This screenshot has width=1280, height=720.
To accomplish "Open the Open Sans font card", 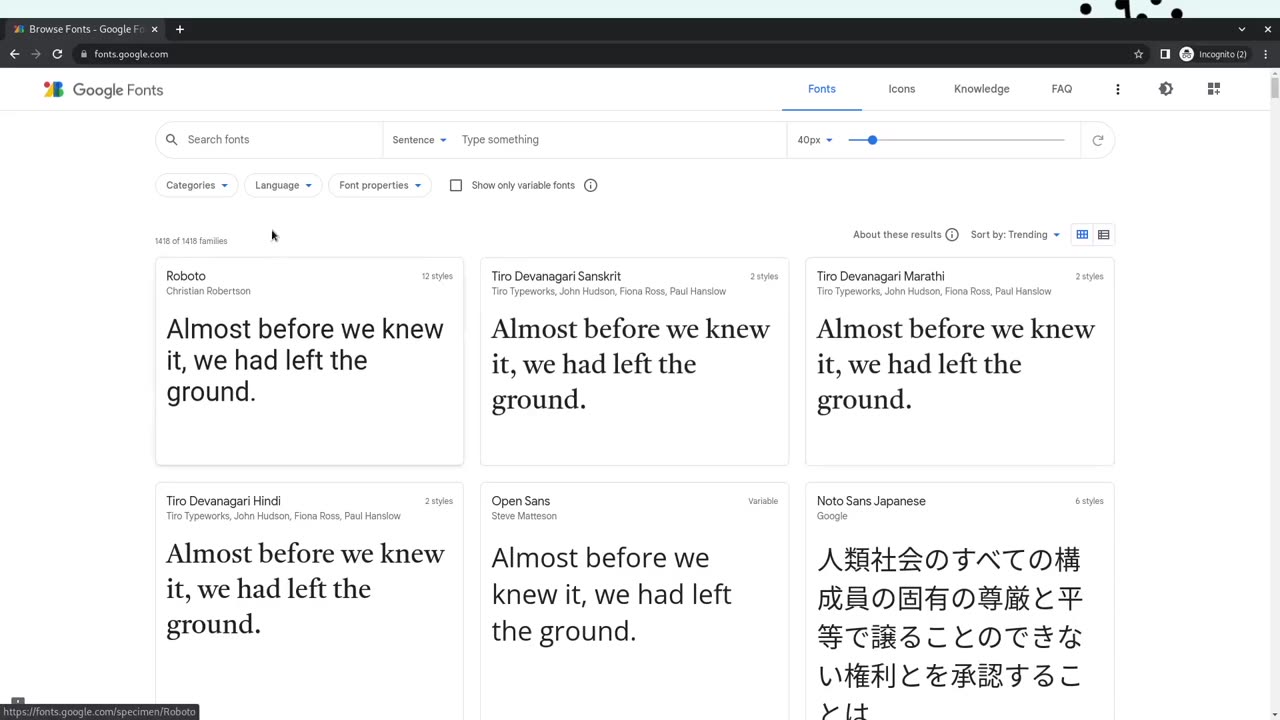I will (x=634, y=601).
